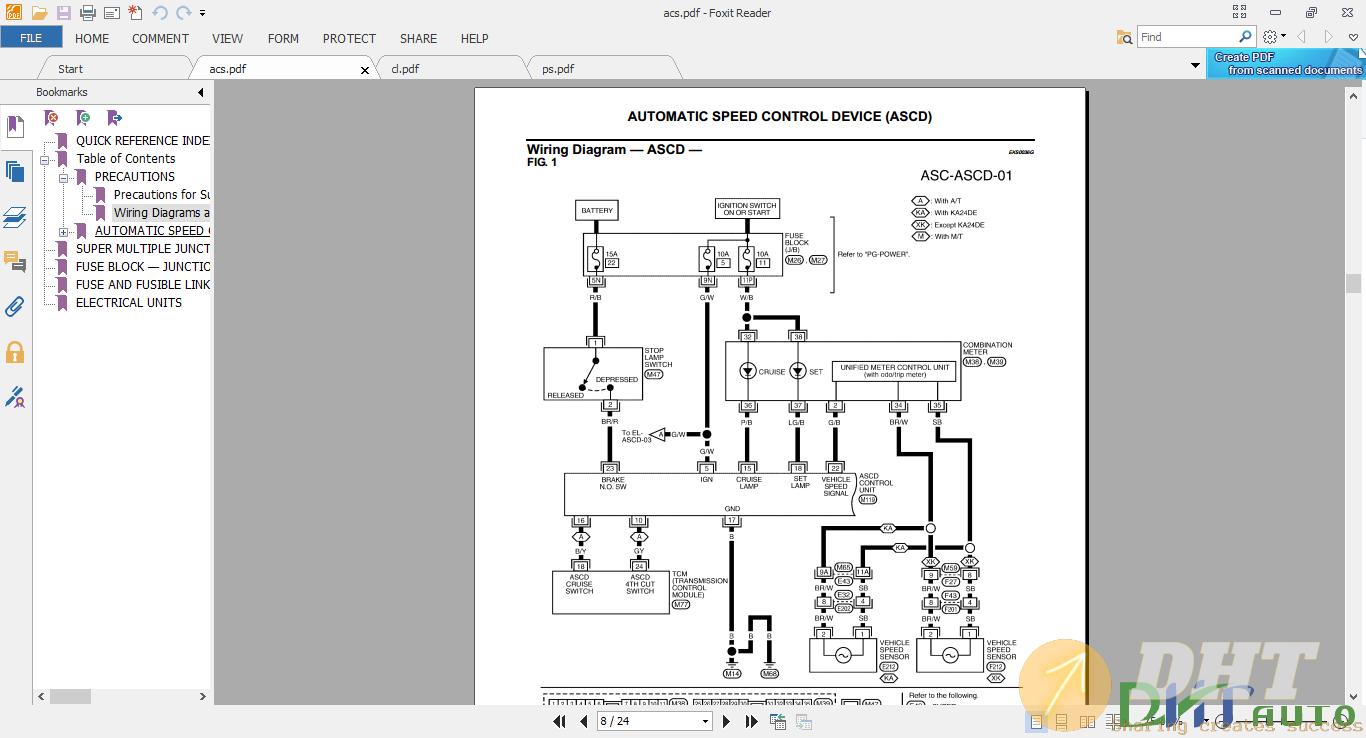Go to the first page
Screen dimensions: 1366x738
click(560, 721)
